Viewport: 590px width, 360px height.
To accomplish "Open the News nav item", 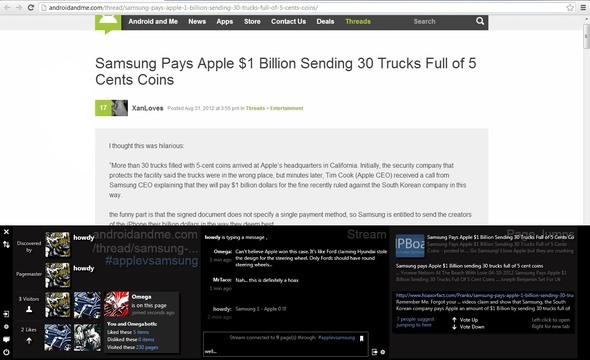I will 197,21.
